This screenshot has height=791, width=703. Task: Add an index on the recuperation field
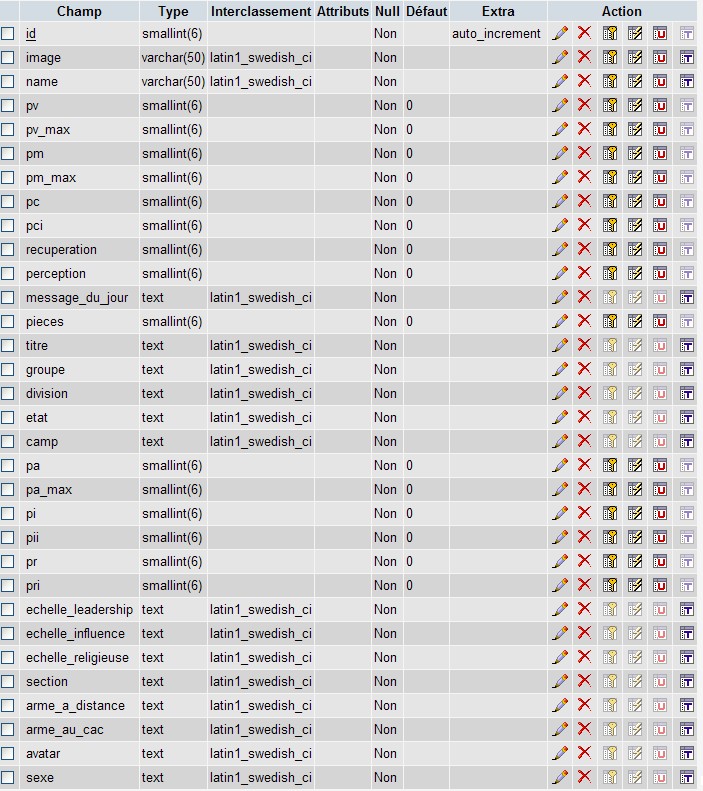[635, 249]
